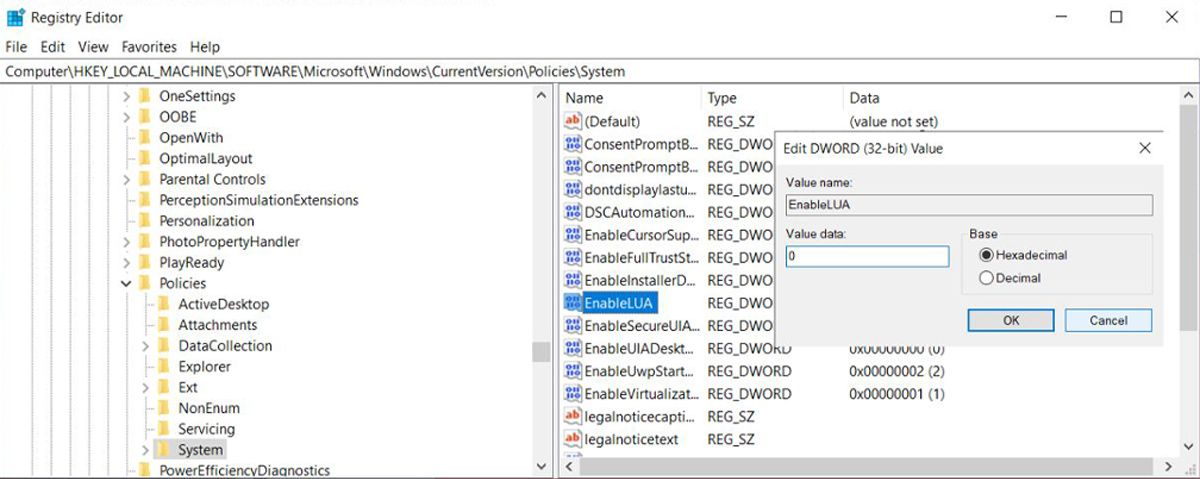The image size is (1200, 479).
Task: Open the Favorites menu
Action: pos(149,47)
